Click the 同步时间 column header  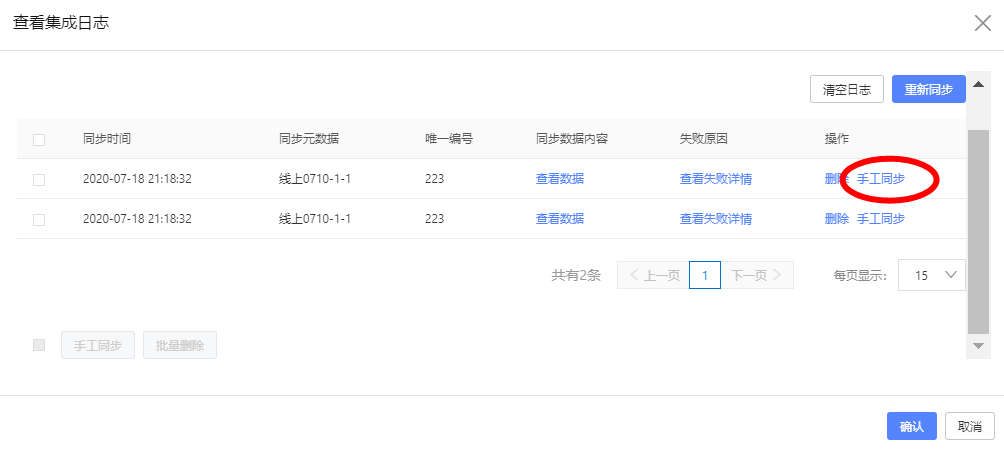point(107,138)
